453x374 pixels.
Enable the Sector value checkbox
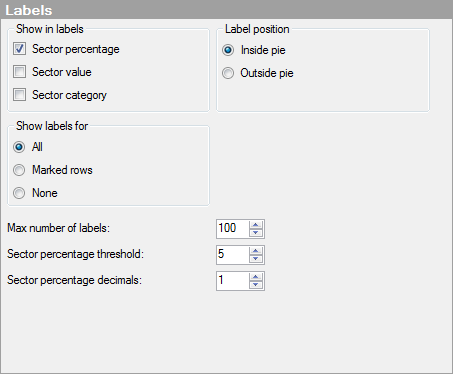pyautogui.click(x=19, y=72)
